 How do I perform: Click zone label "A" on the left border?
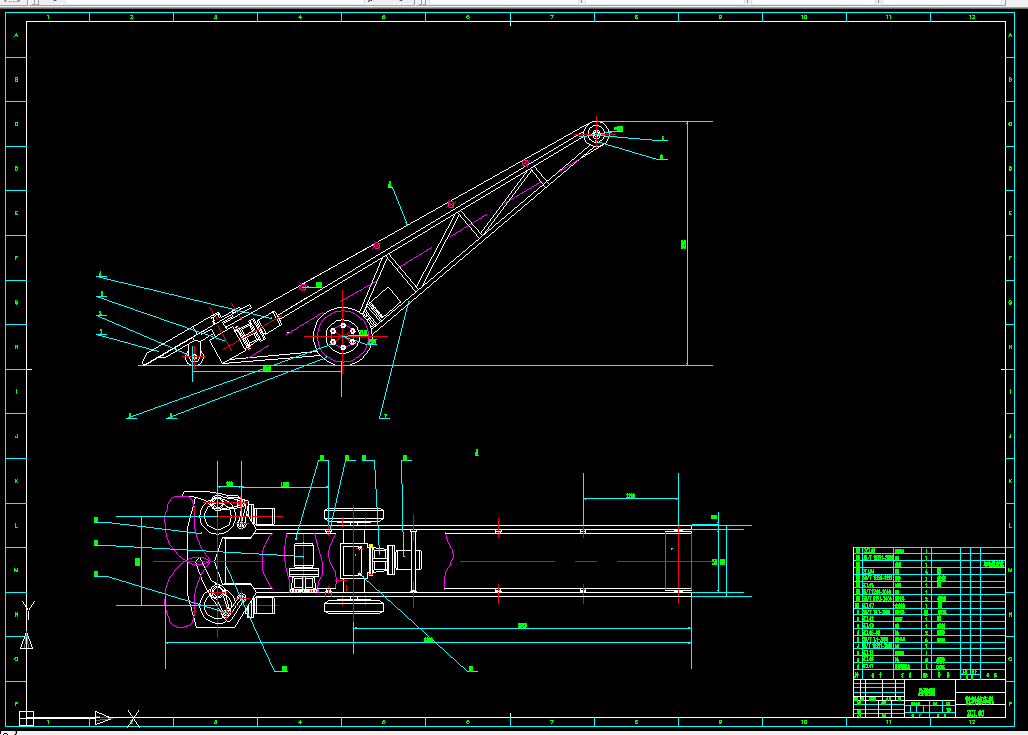click(16, 35)
